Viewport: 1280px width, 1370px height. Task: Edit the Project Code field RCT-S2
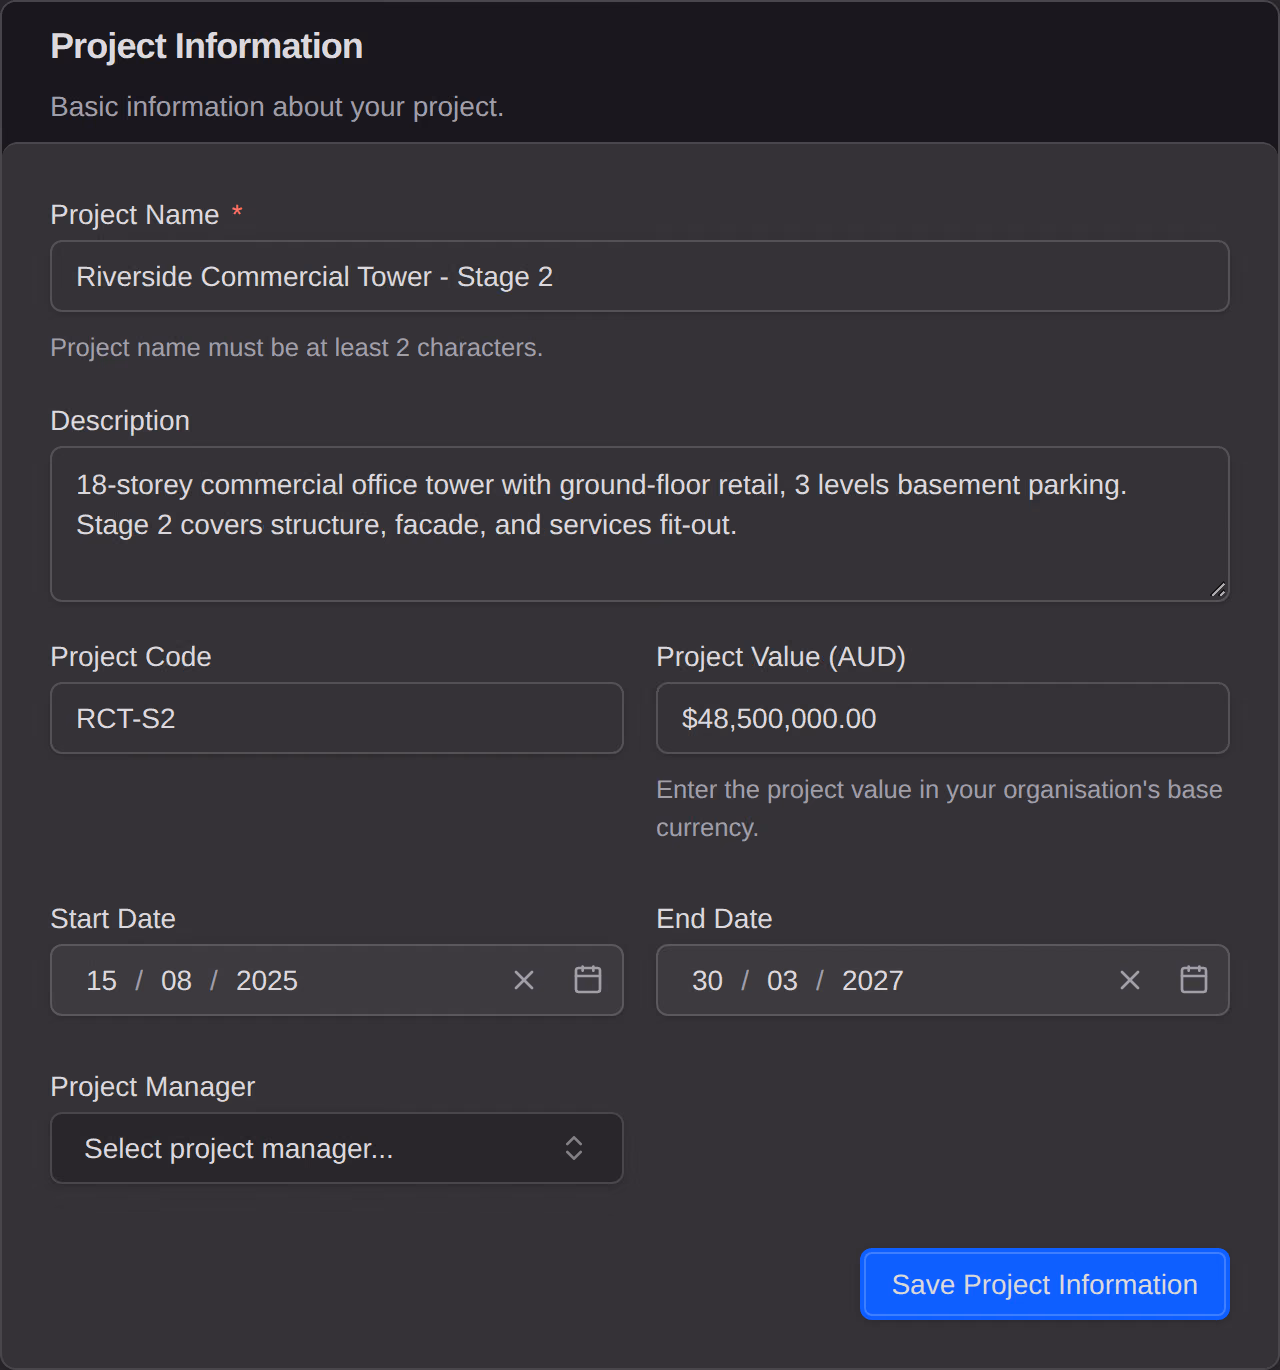point(337,718)
